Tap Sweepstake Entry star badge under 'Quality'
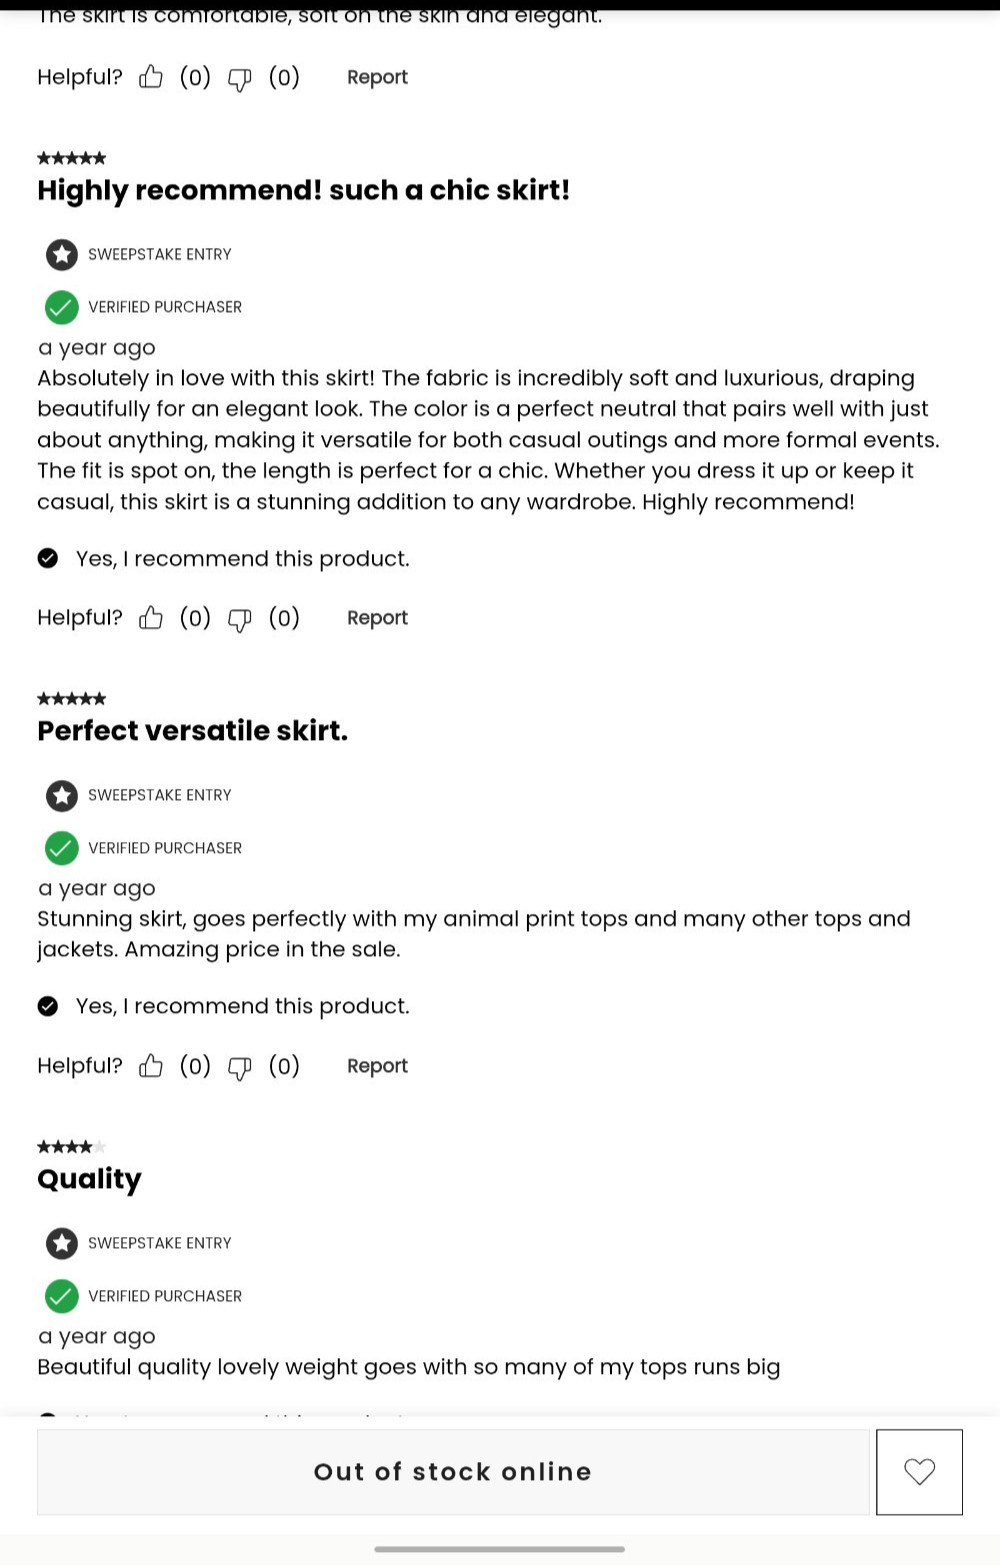This screenshot has height=1565, width=1000. point(62,1243)
